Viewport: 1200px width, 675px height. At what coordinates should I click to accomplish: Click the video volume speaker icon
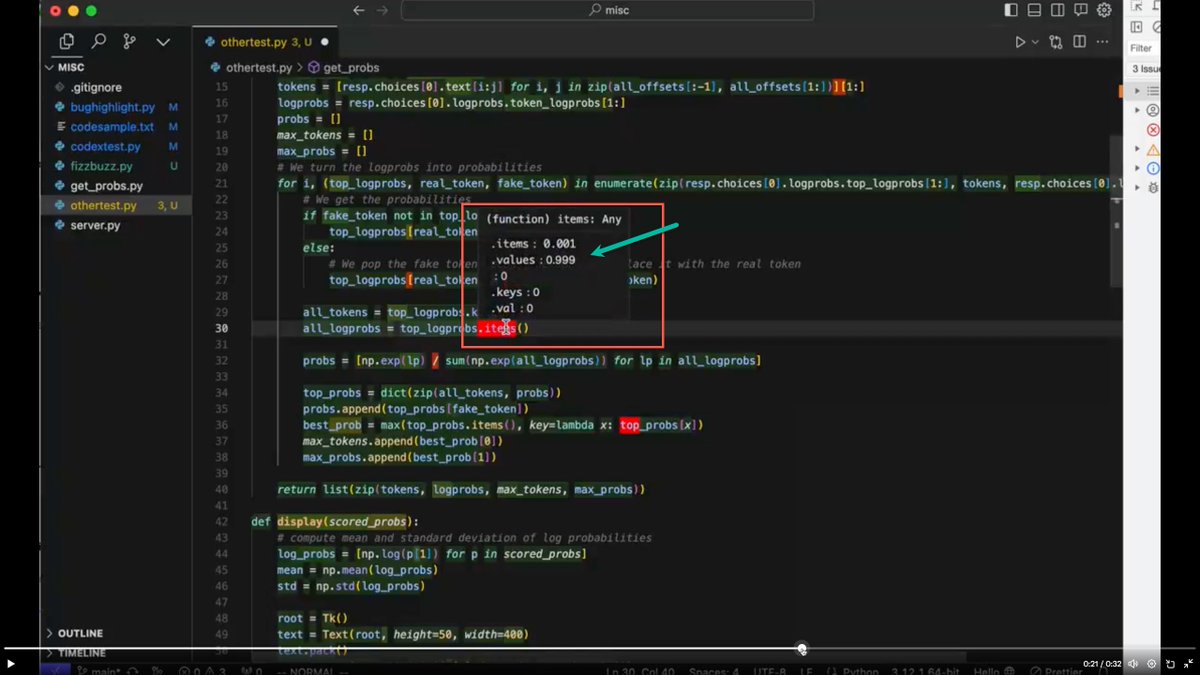pyautogui.click(x=1133, y=663)
